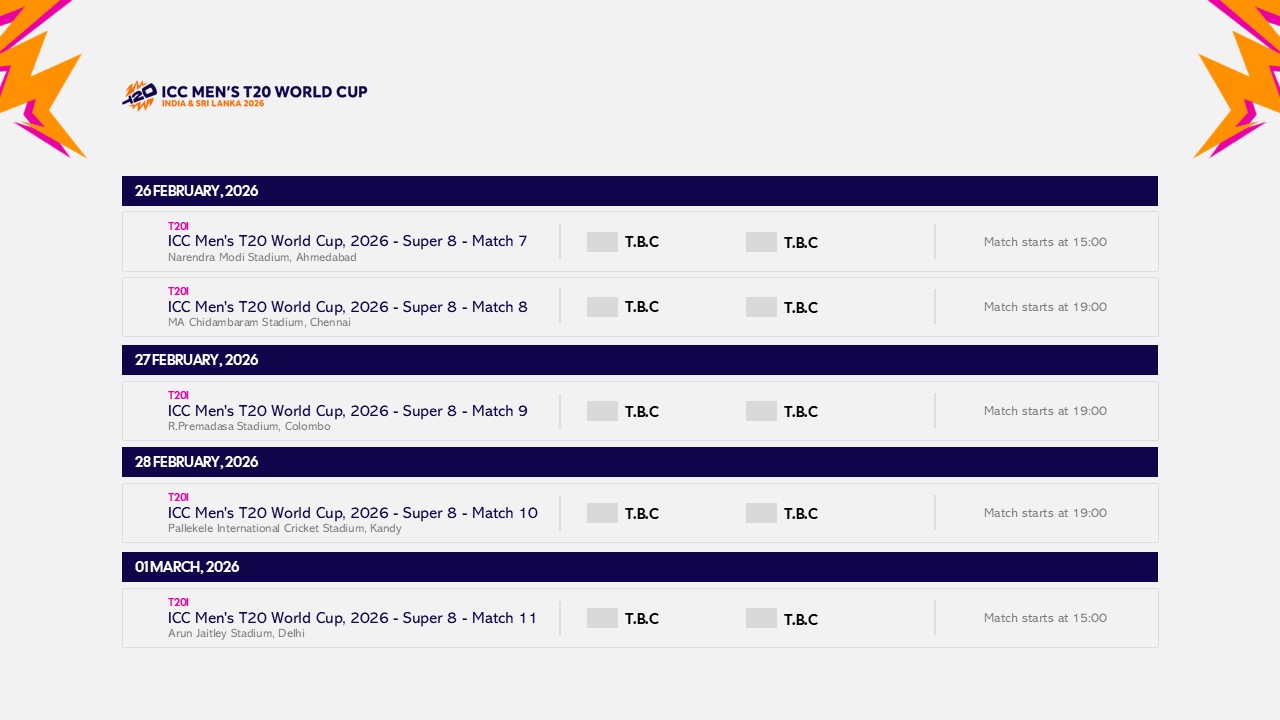Select the first team placeholder icon for Match 7

(x=601, y=242)
